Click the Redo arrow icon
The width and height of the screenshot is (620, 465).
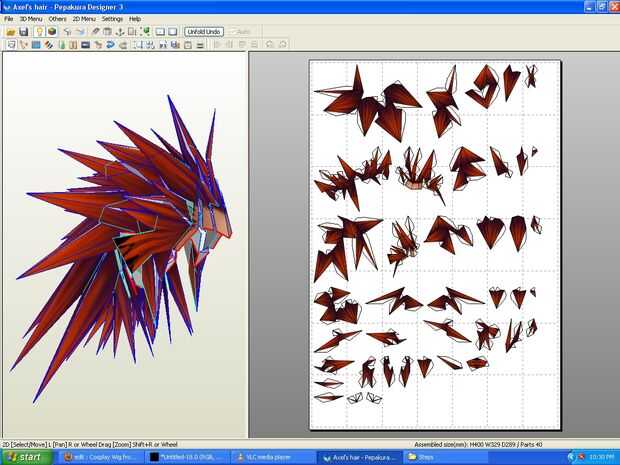[x=80, y=32]
